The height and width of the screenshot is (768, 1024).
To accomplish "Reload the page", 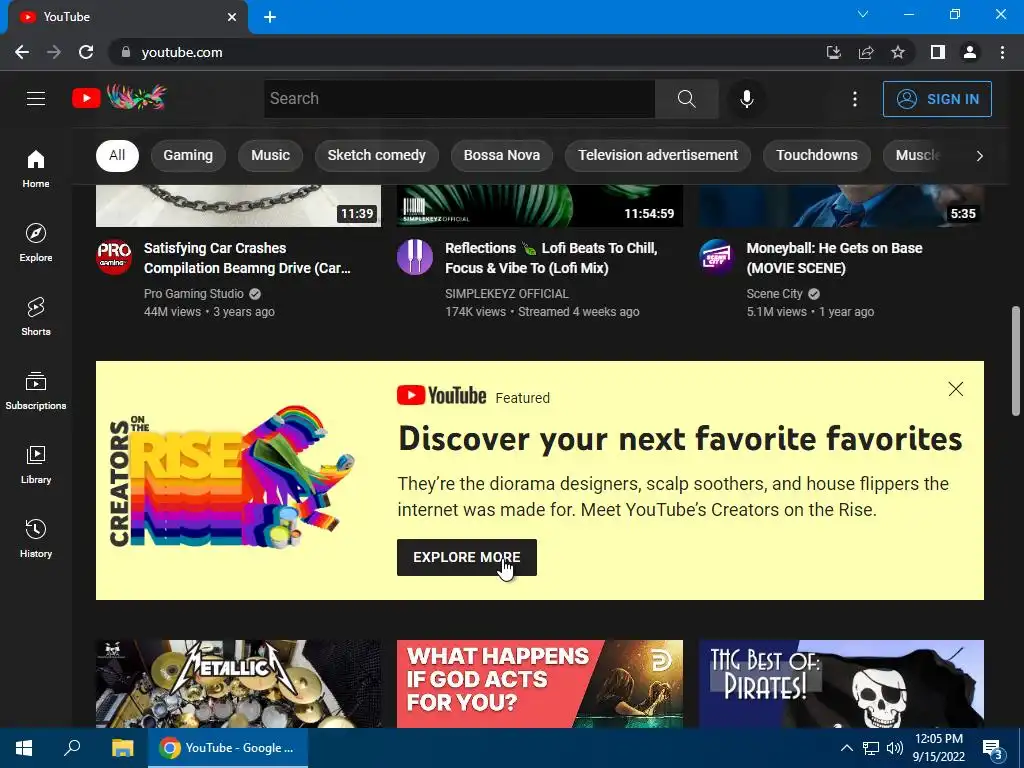I will [86, 52].
